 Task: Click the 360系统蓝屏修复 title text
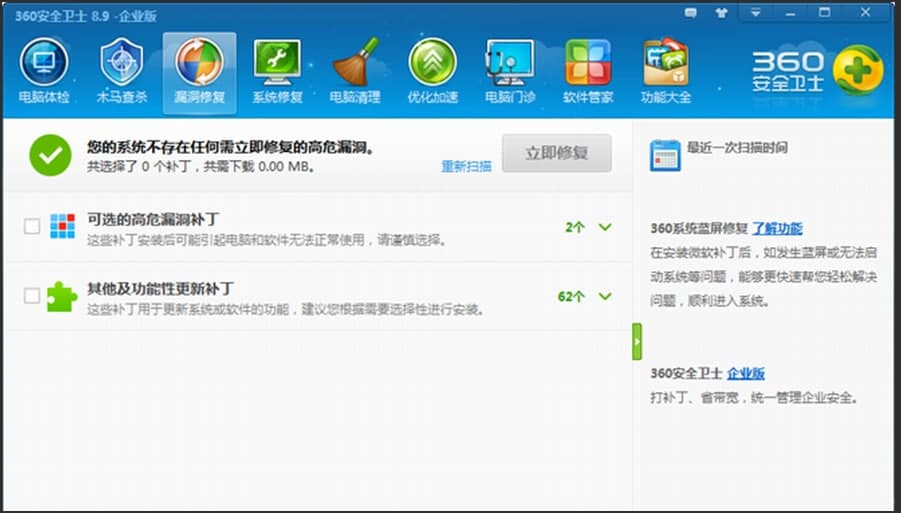pos(699,228)
